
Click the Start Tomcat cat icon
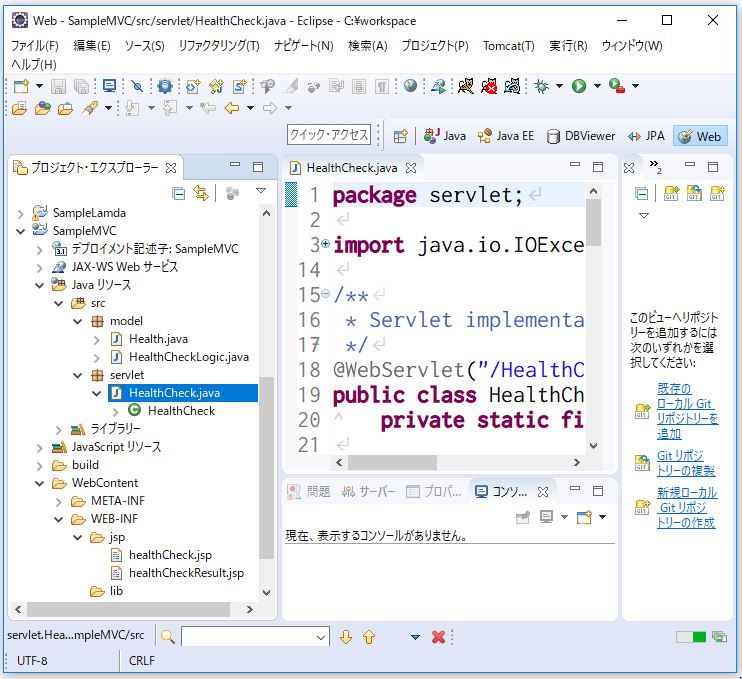click(x=466, y=86)
